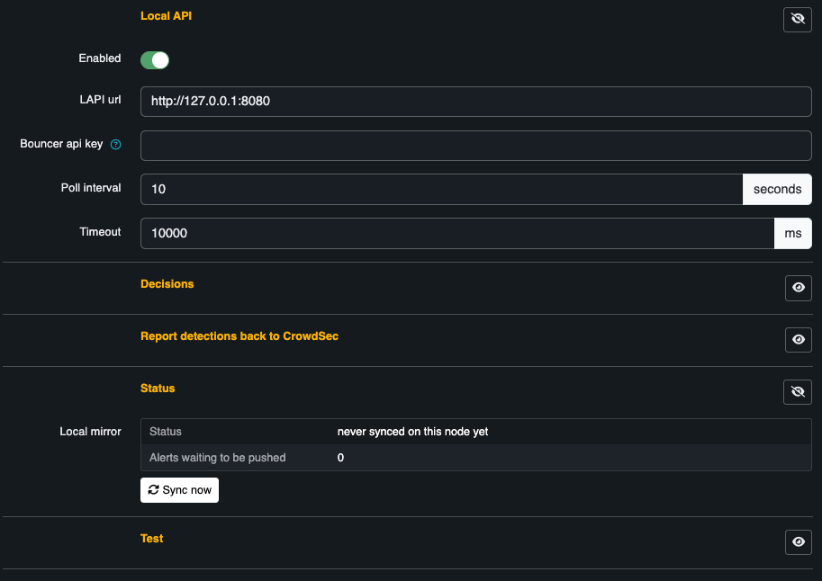Screen dimensions: 822x581
Task: Click the Local mirror label
Action: [x=90, y=432]
